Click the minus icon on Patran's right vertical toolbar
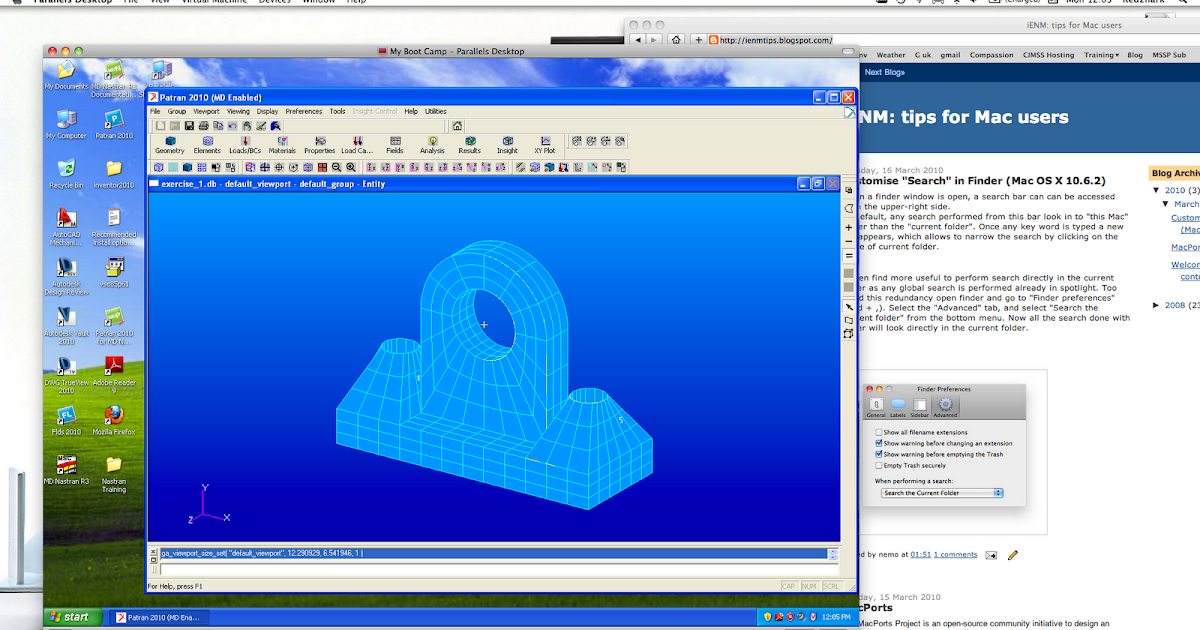Screen dimensions: 1200x630 [x=849, y=242]
